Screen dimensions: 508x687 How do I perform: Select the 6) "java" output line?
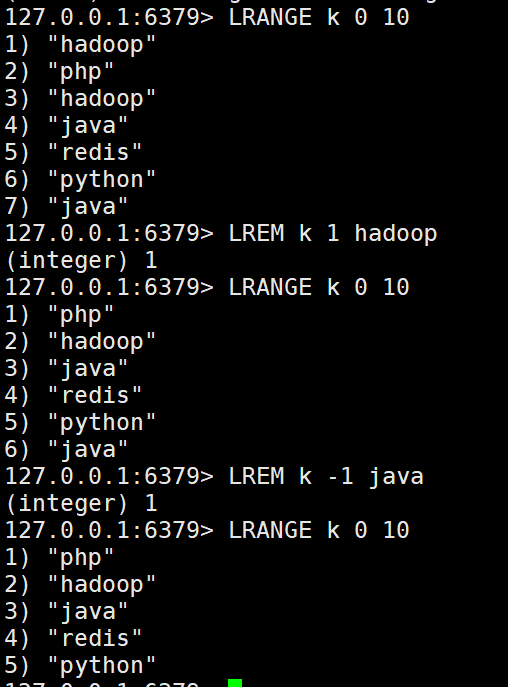(x=66, y=449)
